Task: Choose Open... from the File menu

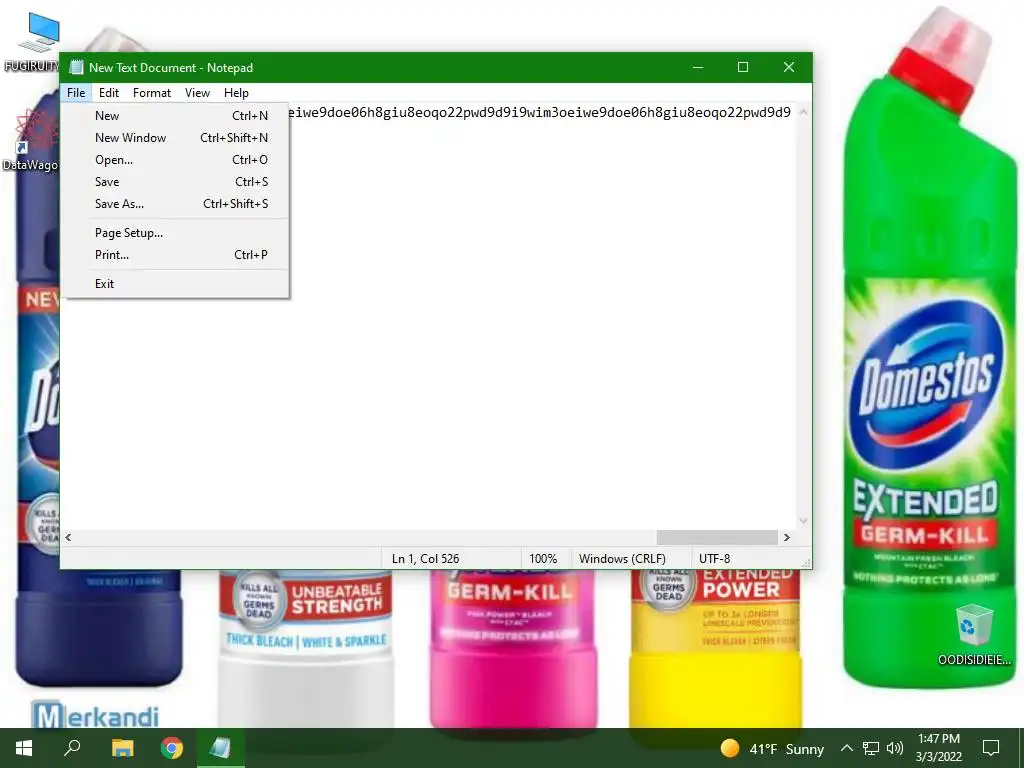Action: coord(175,160)
